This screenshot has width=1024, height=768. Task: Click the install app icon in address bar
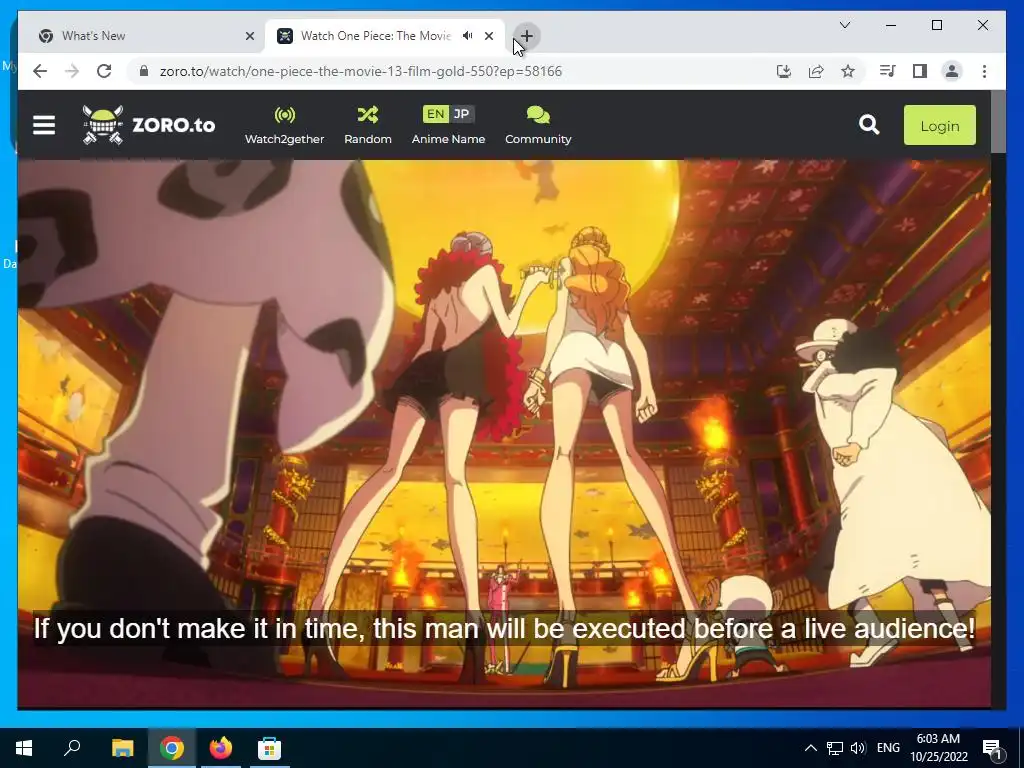784,71
